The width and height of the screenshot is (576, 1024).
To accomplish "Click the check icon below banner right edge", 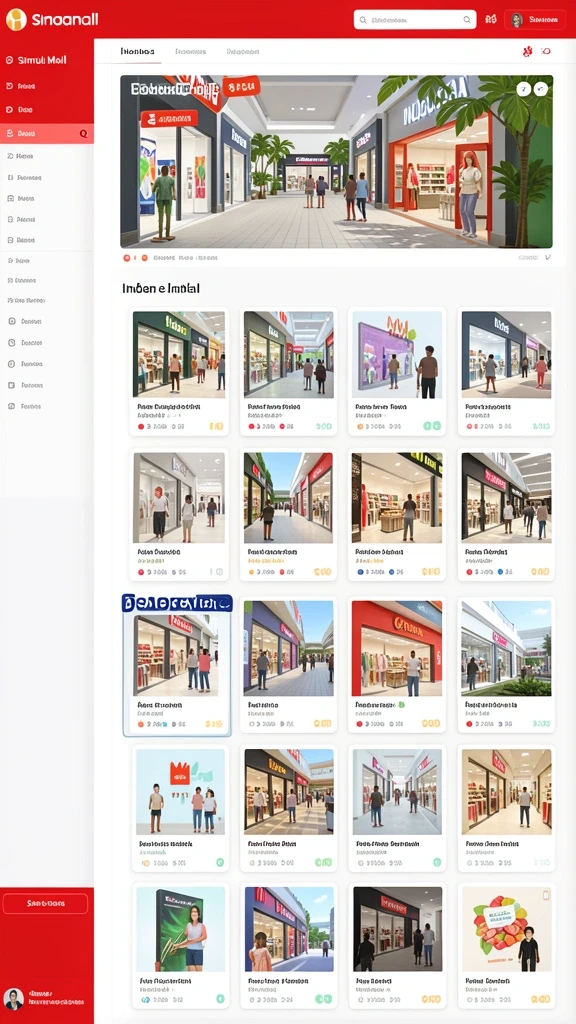I will pyautogui.click(x=547, y=257).
